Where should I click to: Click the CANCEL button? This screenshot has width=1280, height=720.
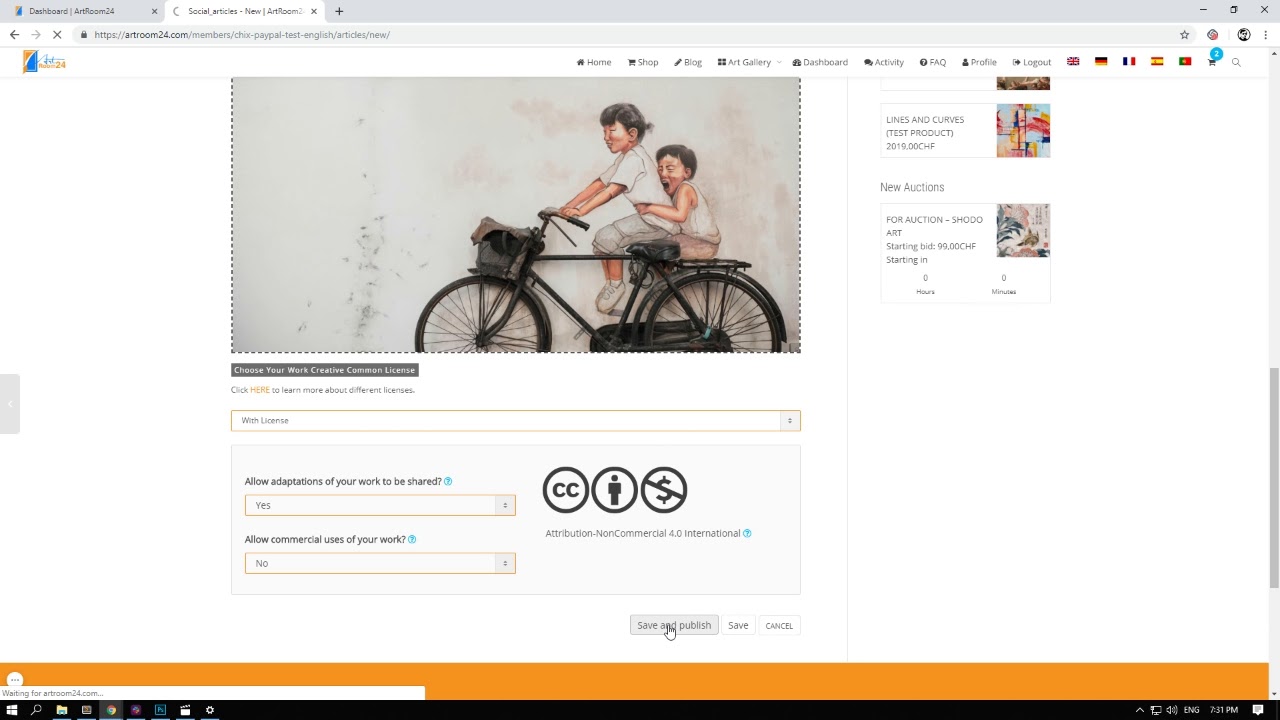[x=779, y=626]
